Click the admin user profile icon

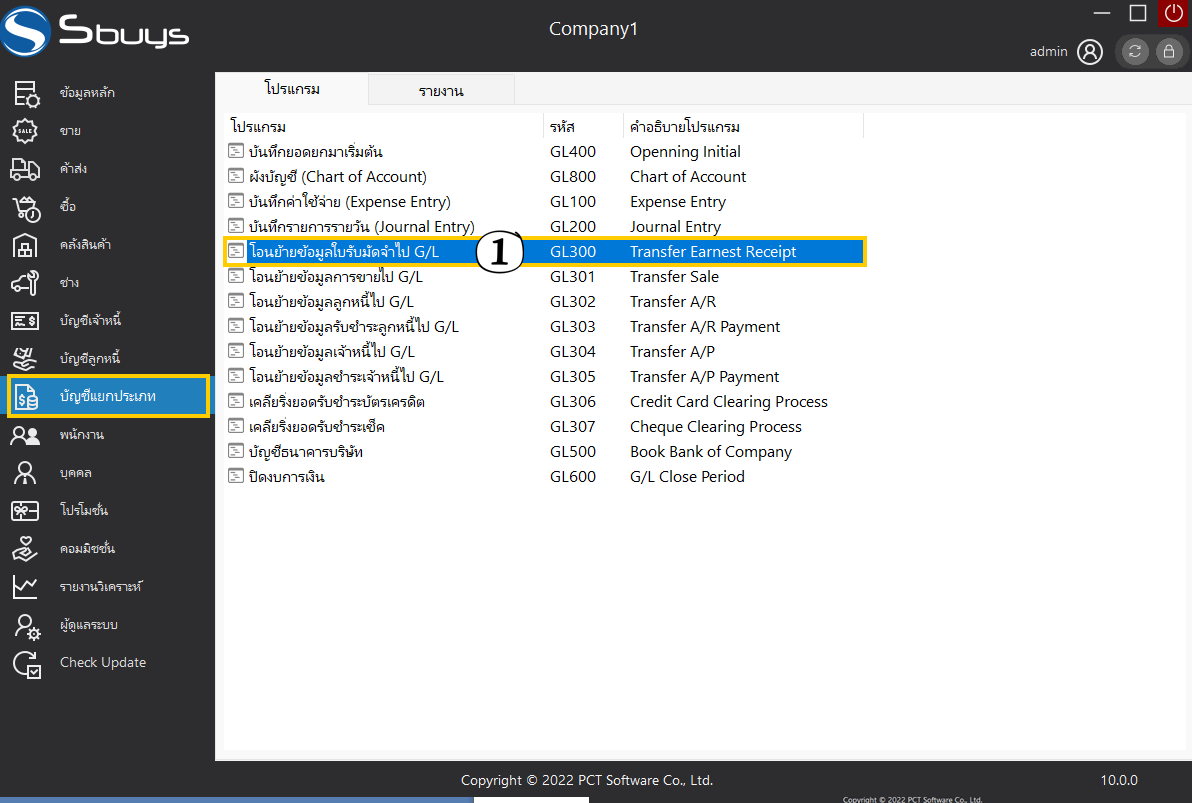(1090, 51)
